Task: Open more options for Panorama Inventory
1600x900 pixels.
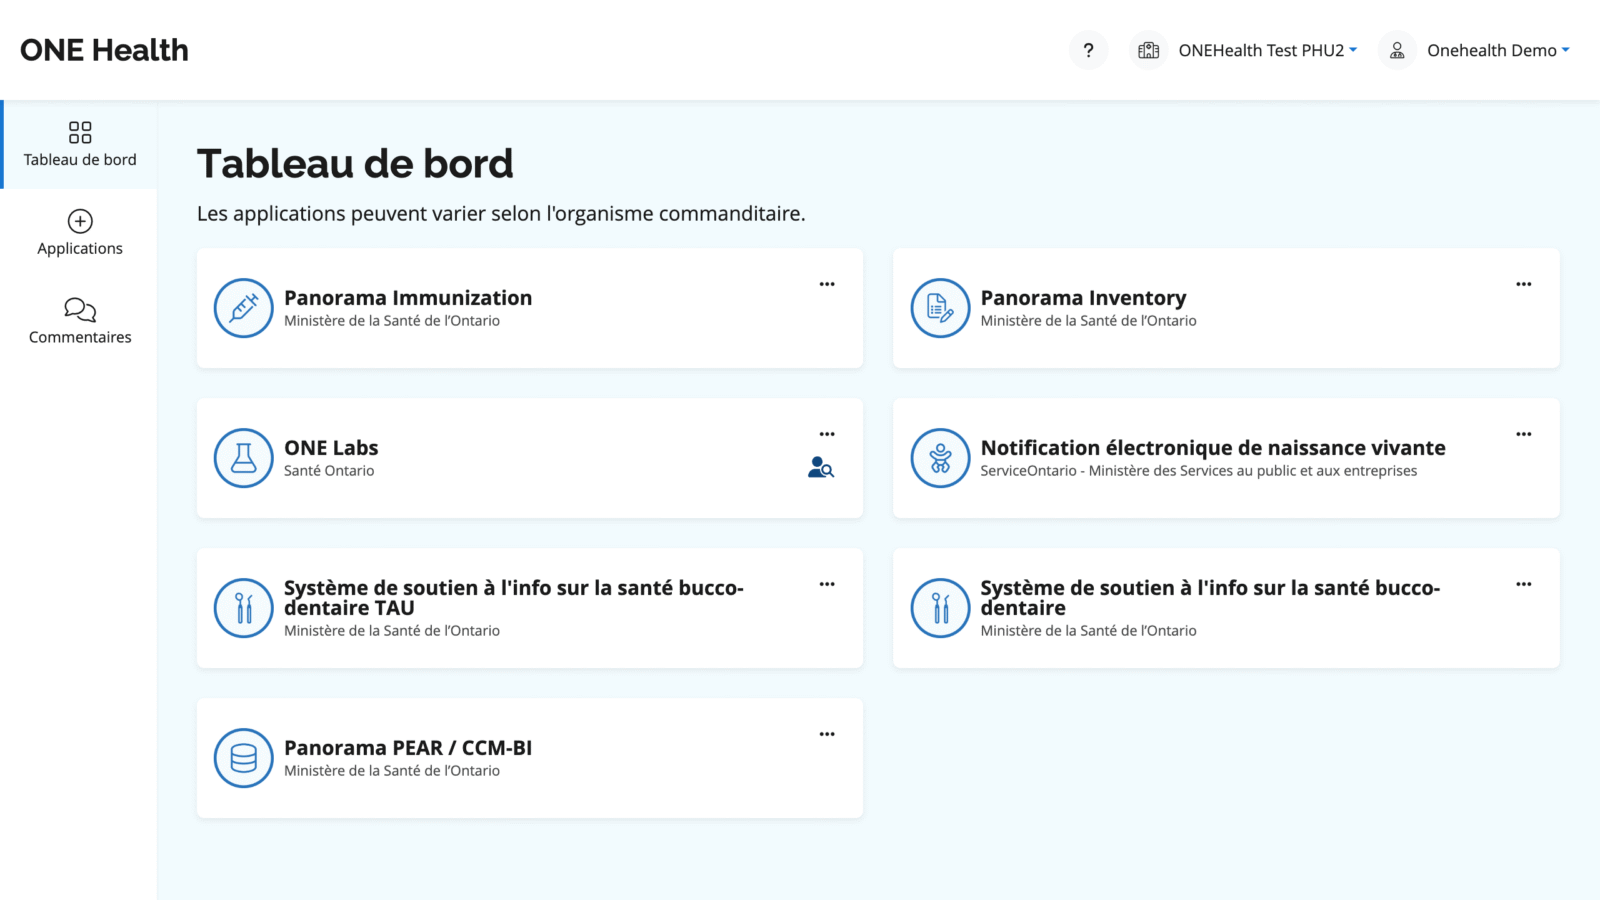Action: pos(1523,284)
